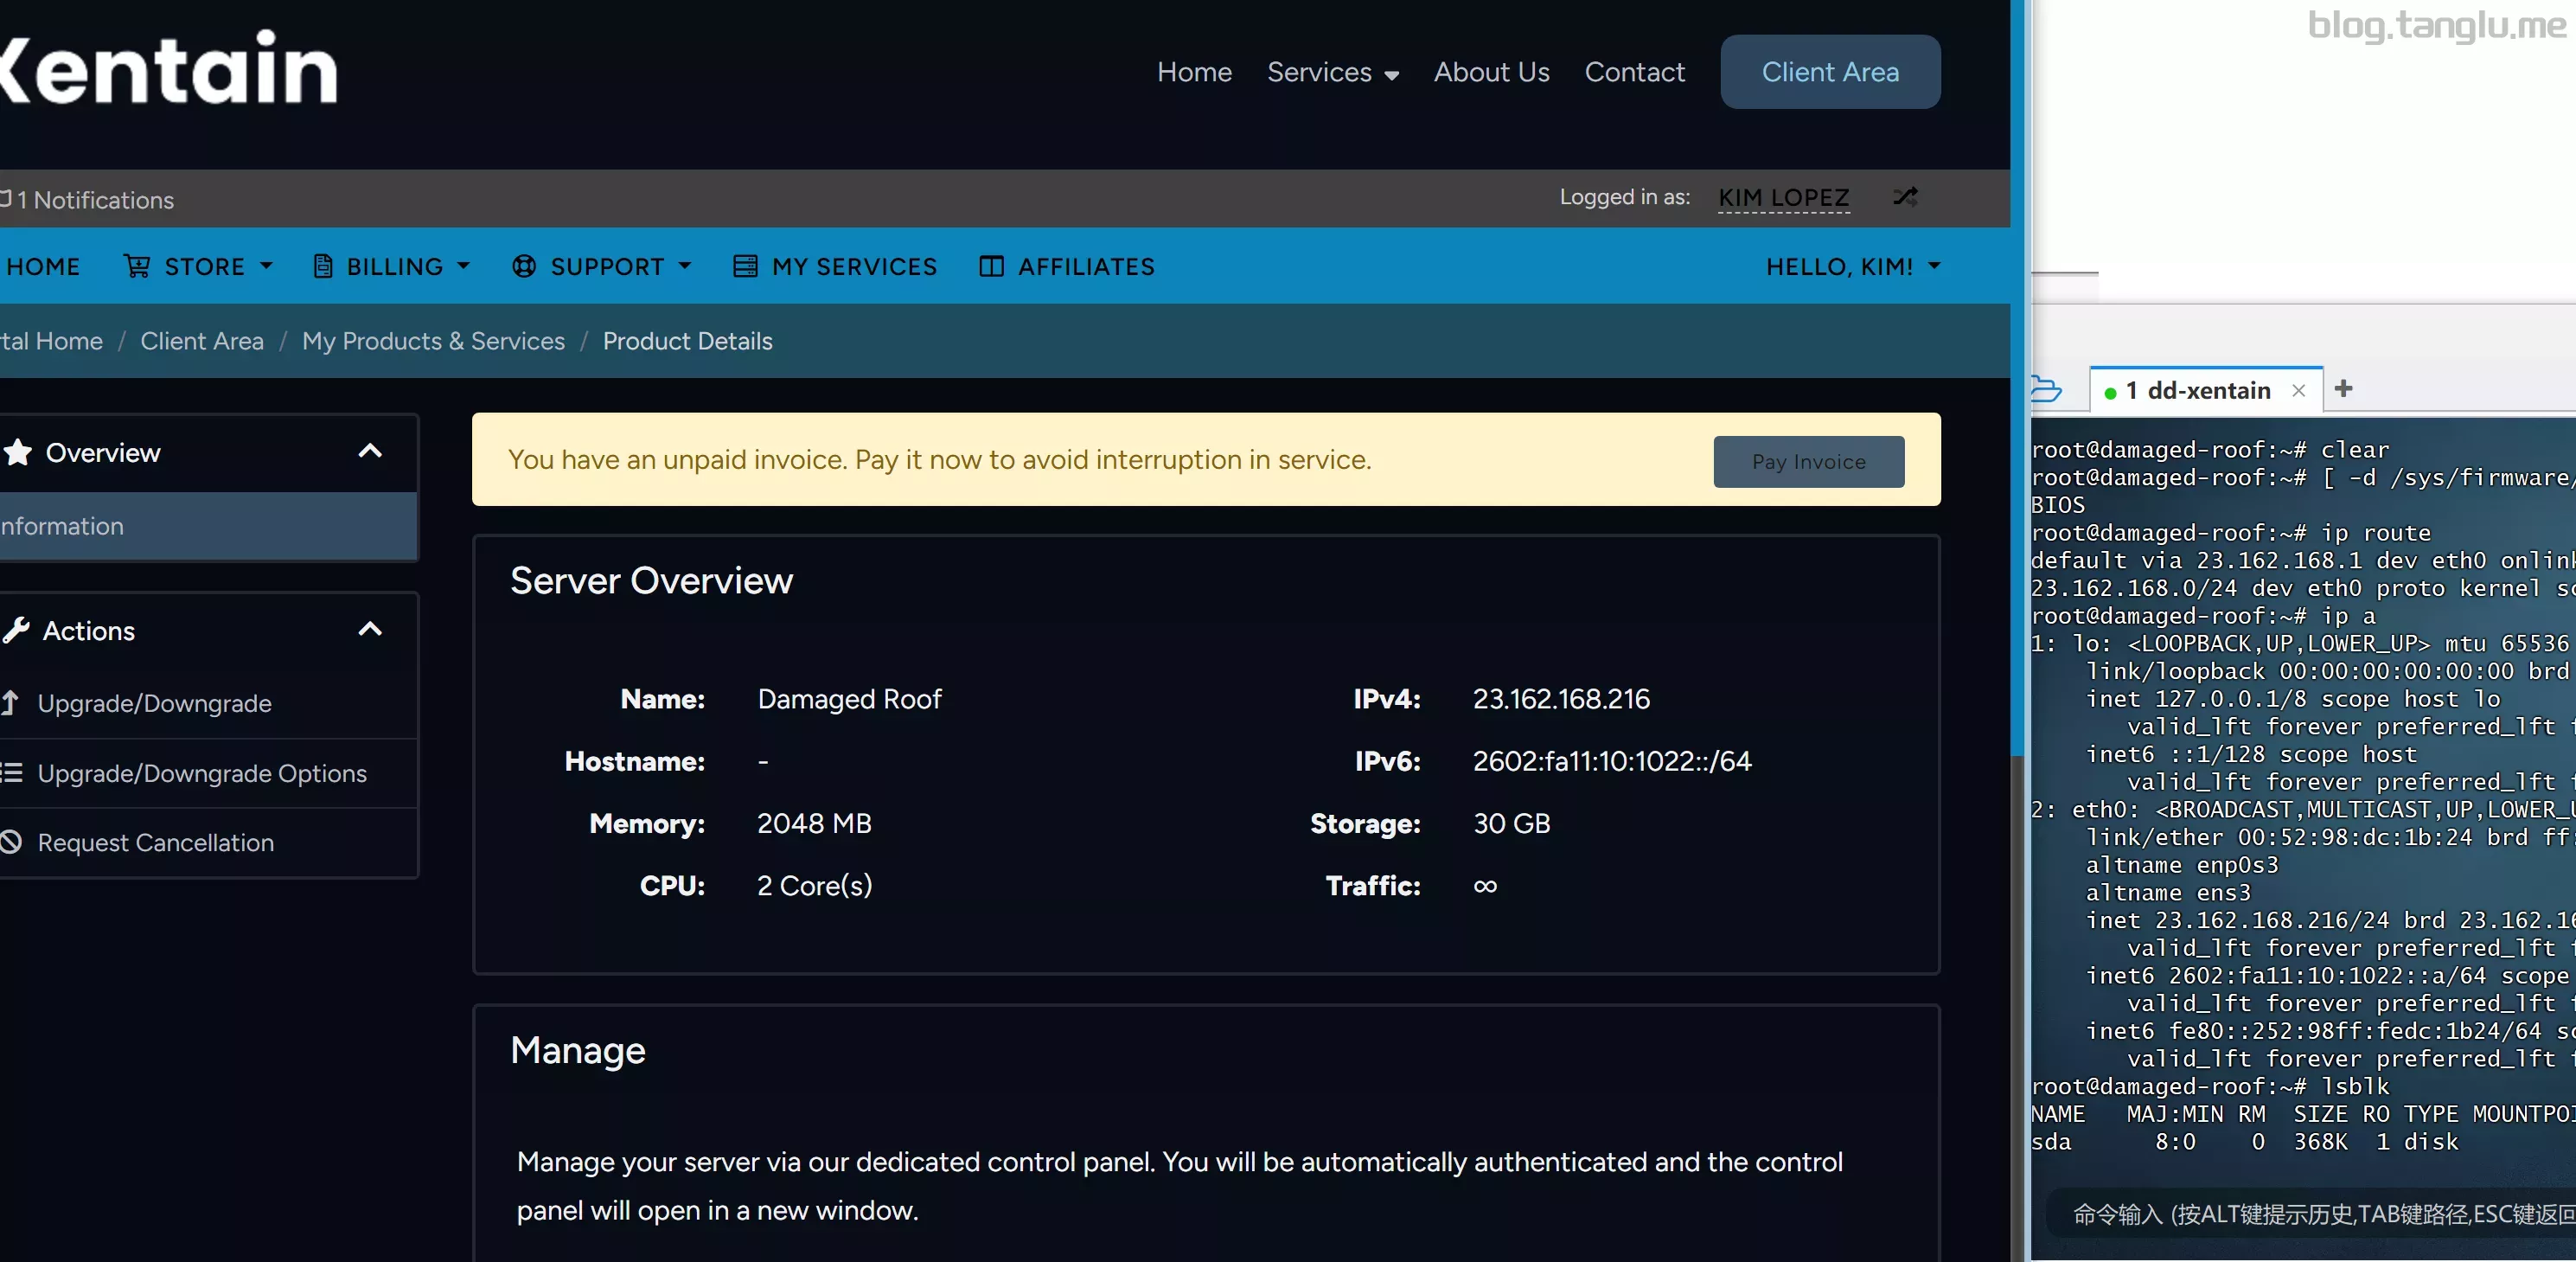Switch to the dd-xentain terminal tab
Viewport: 2576px width, 1262px height.
coord(2196,390)
